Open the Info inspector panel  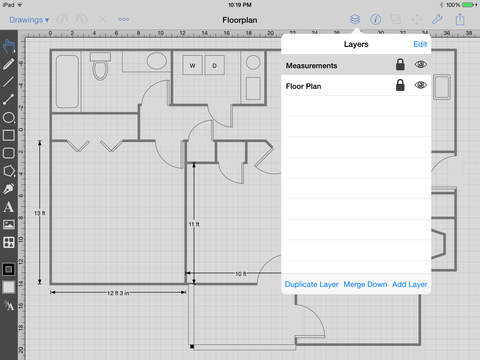tap(376, 20)
